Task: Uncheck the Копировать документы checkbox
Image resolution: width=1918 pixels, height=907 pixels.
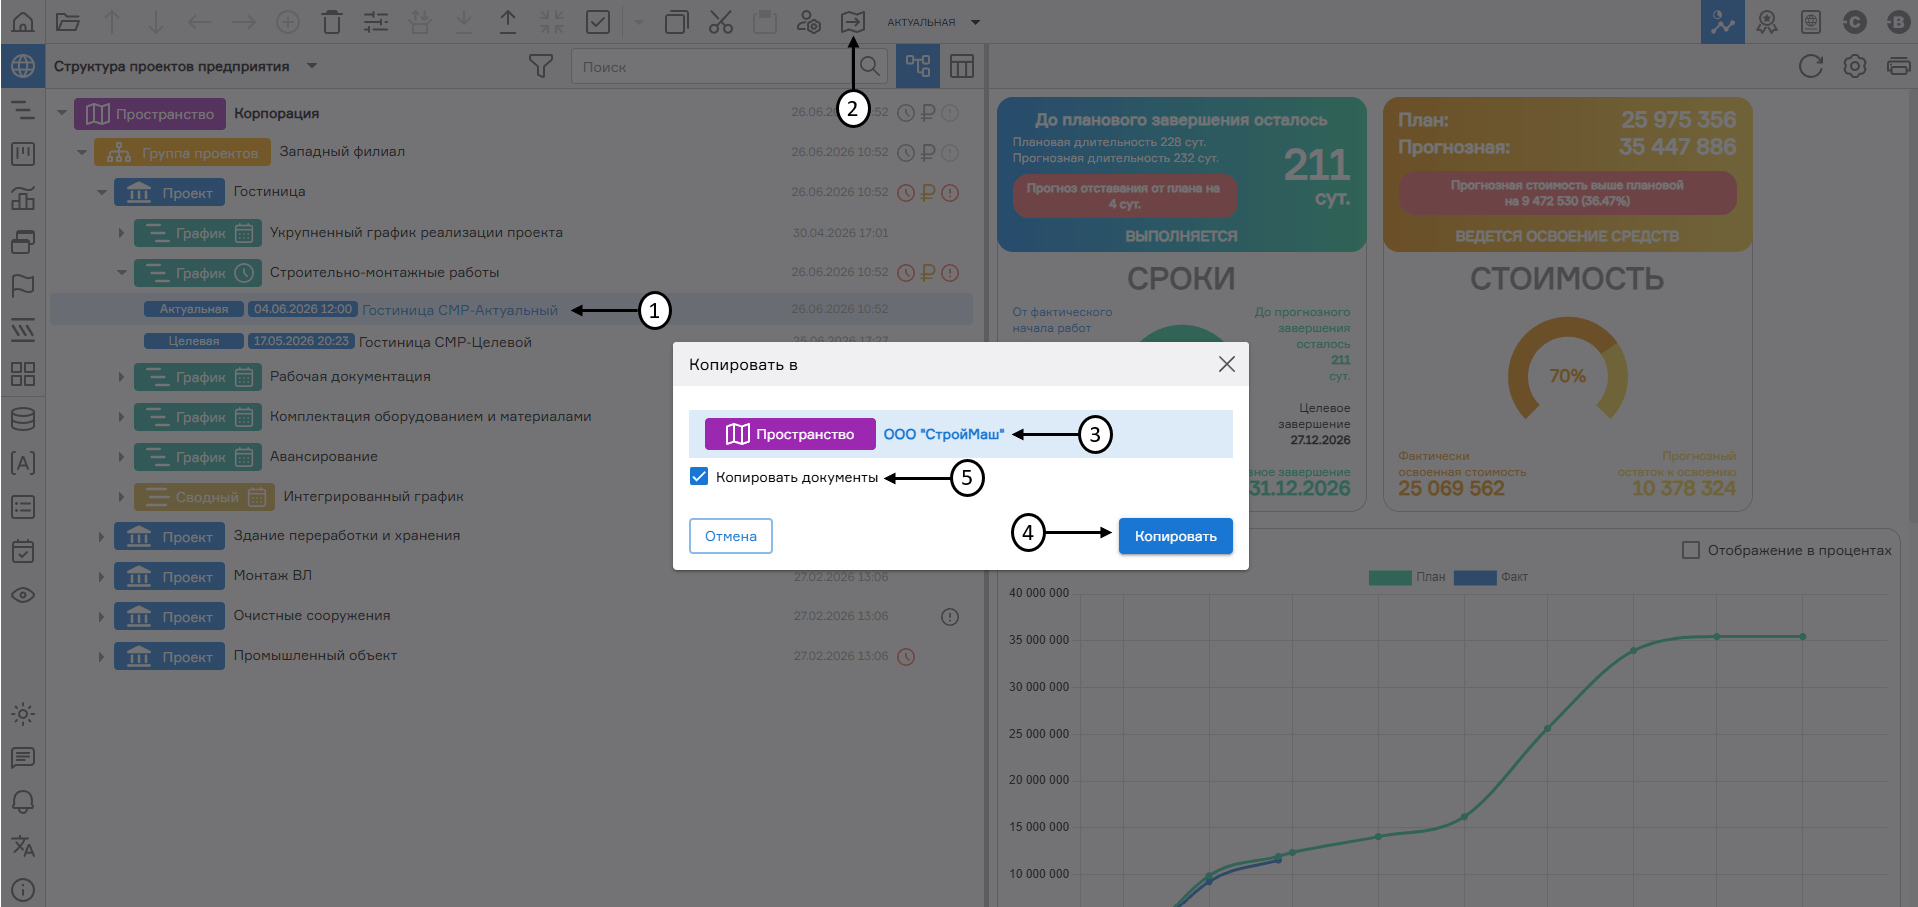Action: tap(699, 476)
